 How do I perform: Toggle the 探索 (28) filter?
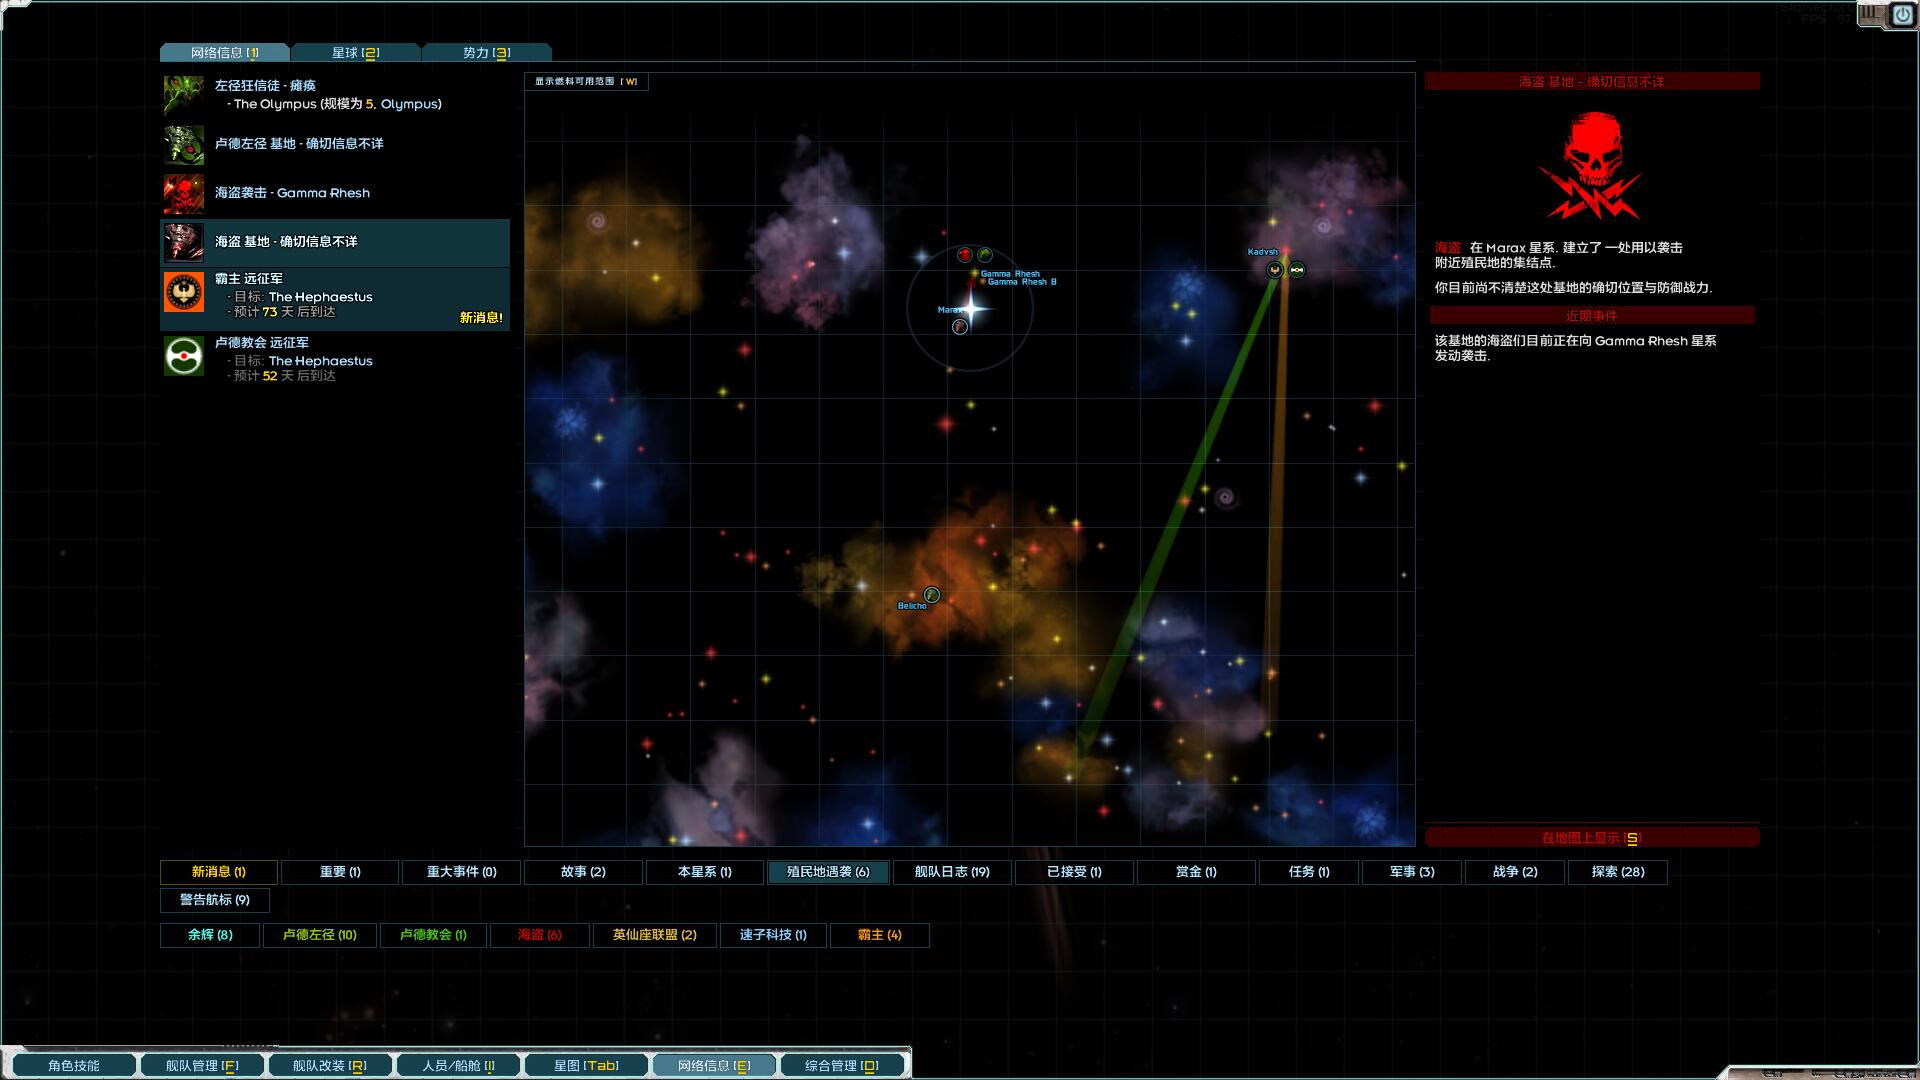tap(1617, 872)
